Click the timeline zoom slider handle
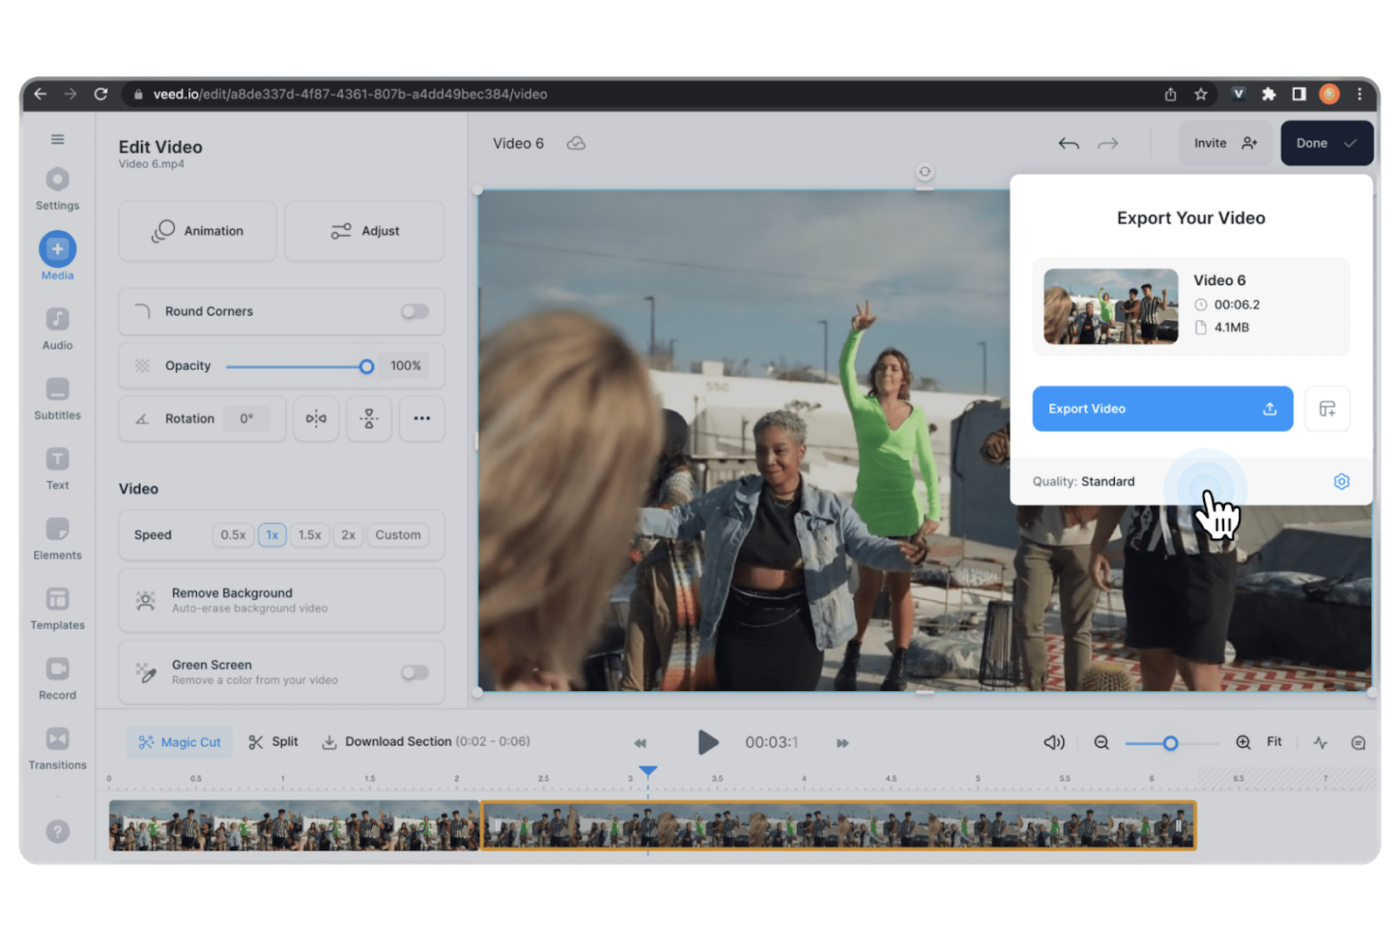 tap(1170, 743)
